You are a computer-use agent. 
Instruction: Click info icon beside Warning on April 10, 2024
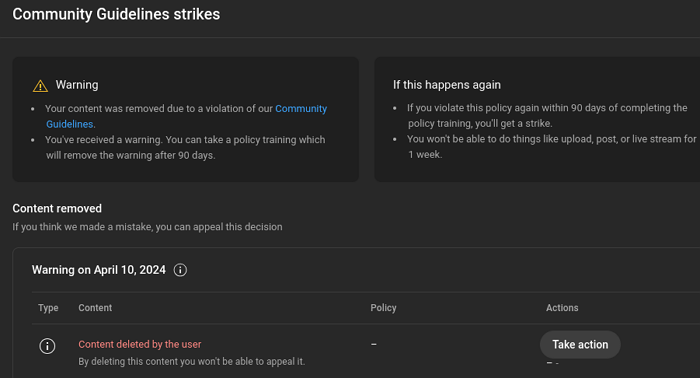click(x=180, y=270)
